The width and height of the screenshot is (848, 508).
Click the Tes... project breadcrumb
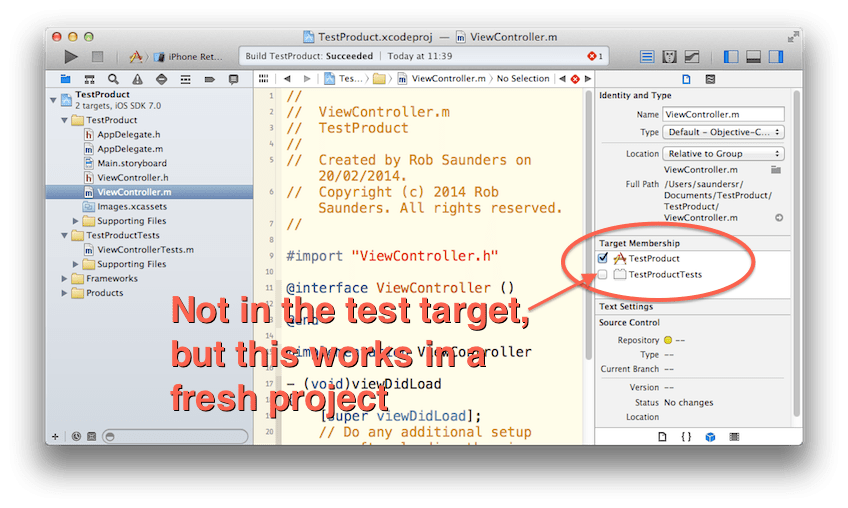343,79
